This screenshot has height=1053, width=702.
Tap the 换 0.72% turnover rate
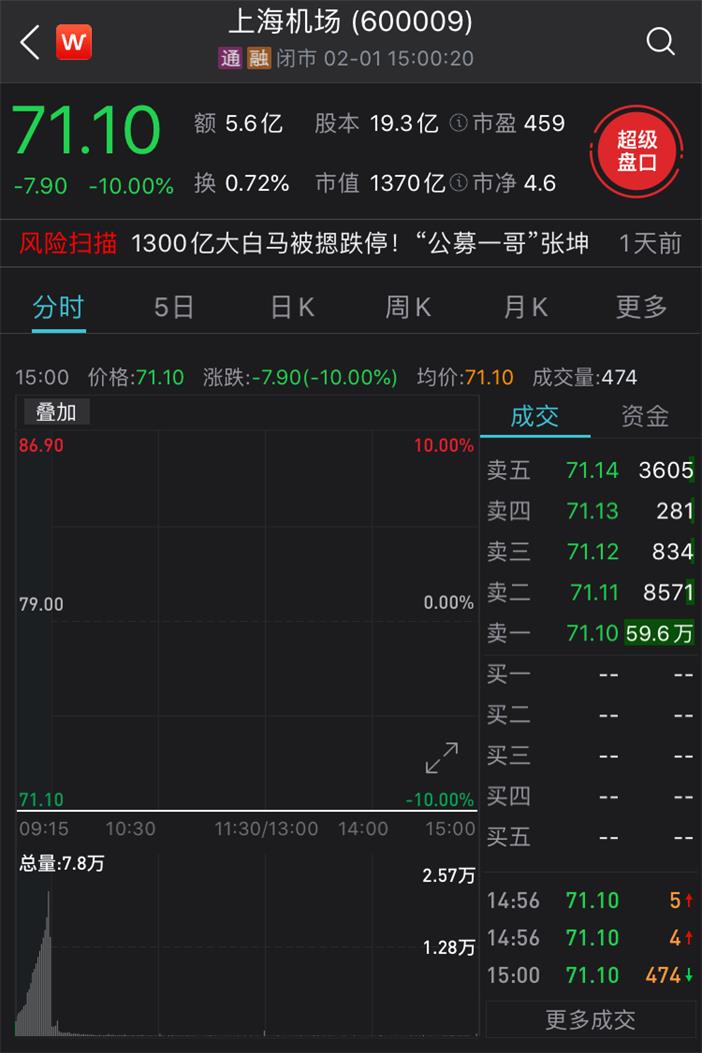242,183
